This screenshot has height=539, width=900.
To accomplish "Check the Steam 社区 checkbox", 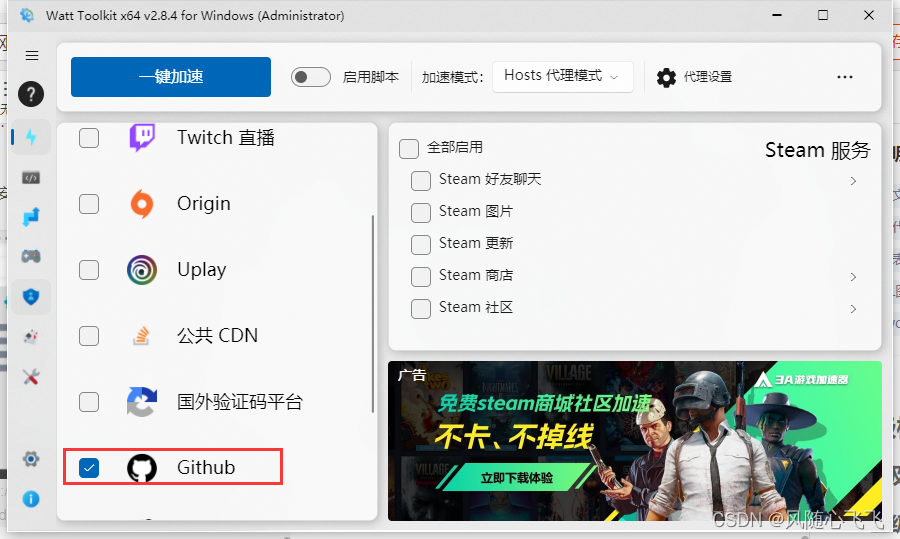I will click(421, 309).
